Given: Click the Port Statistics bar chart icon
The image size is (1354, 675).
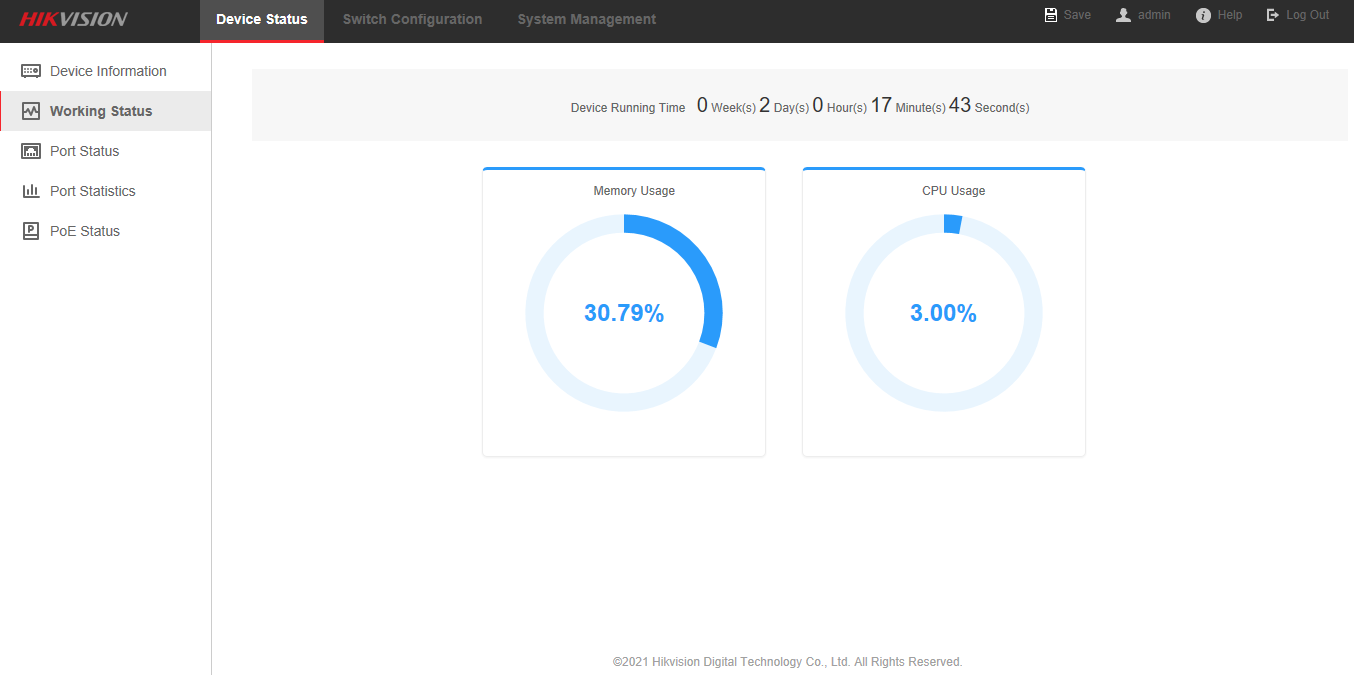Looking at the screenshot, I should coord(31,191).
